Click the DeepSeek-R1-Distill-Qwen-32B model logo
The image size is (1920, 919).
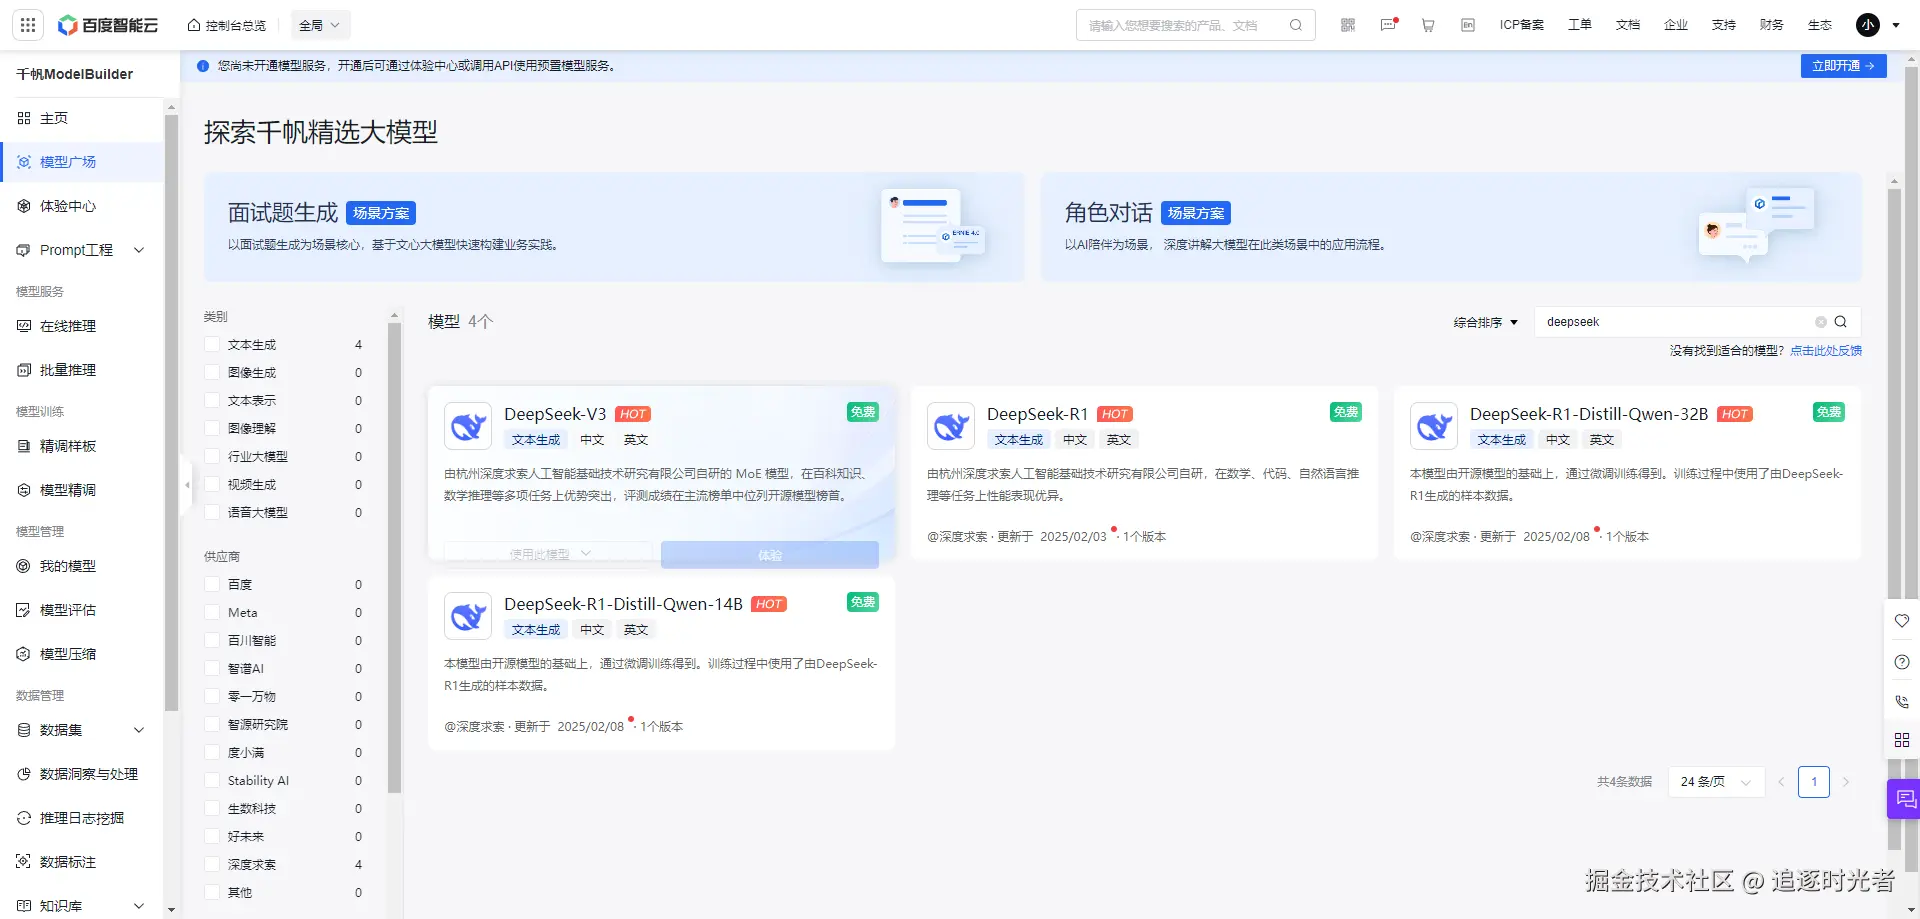coord(1434,426)
